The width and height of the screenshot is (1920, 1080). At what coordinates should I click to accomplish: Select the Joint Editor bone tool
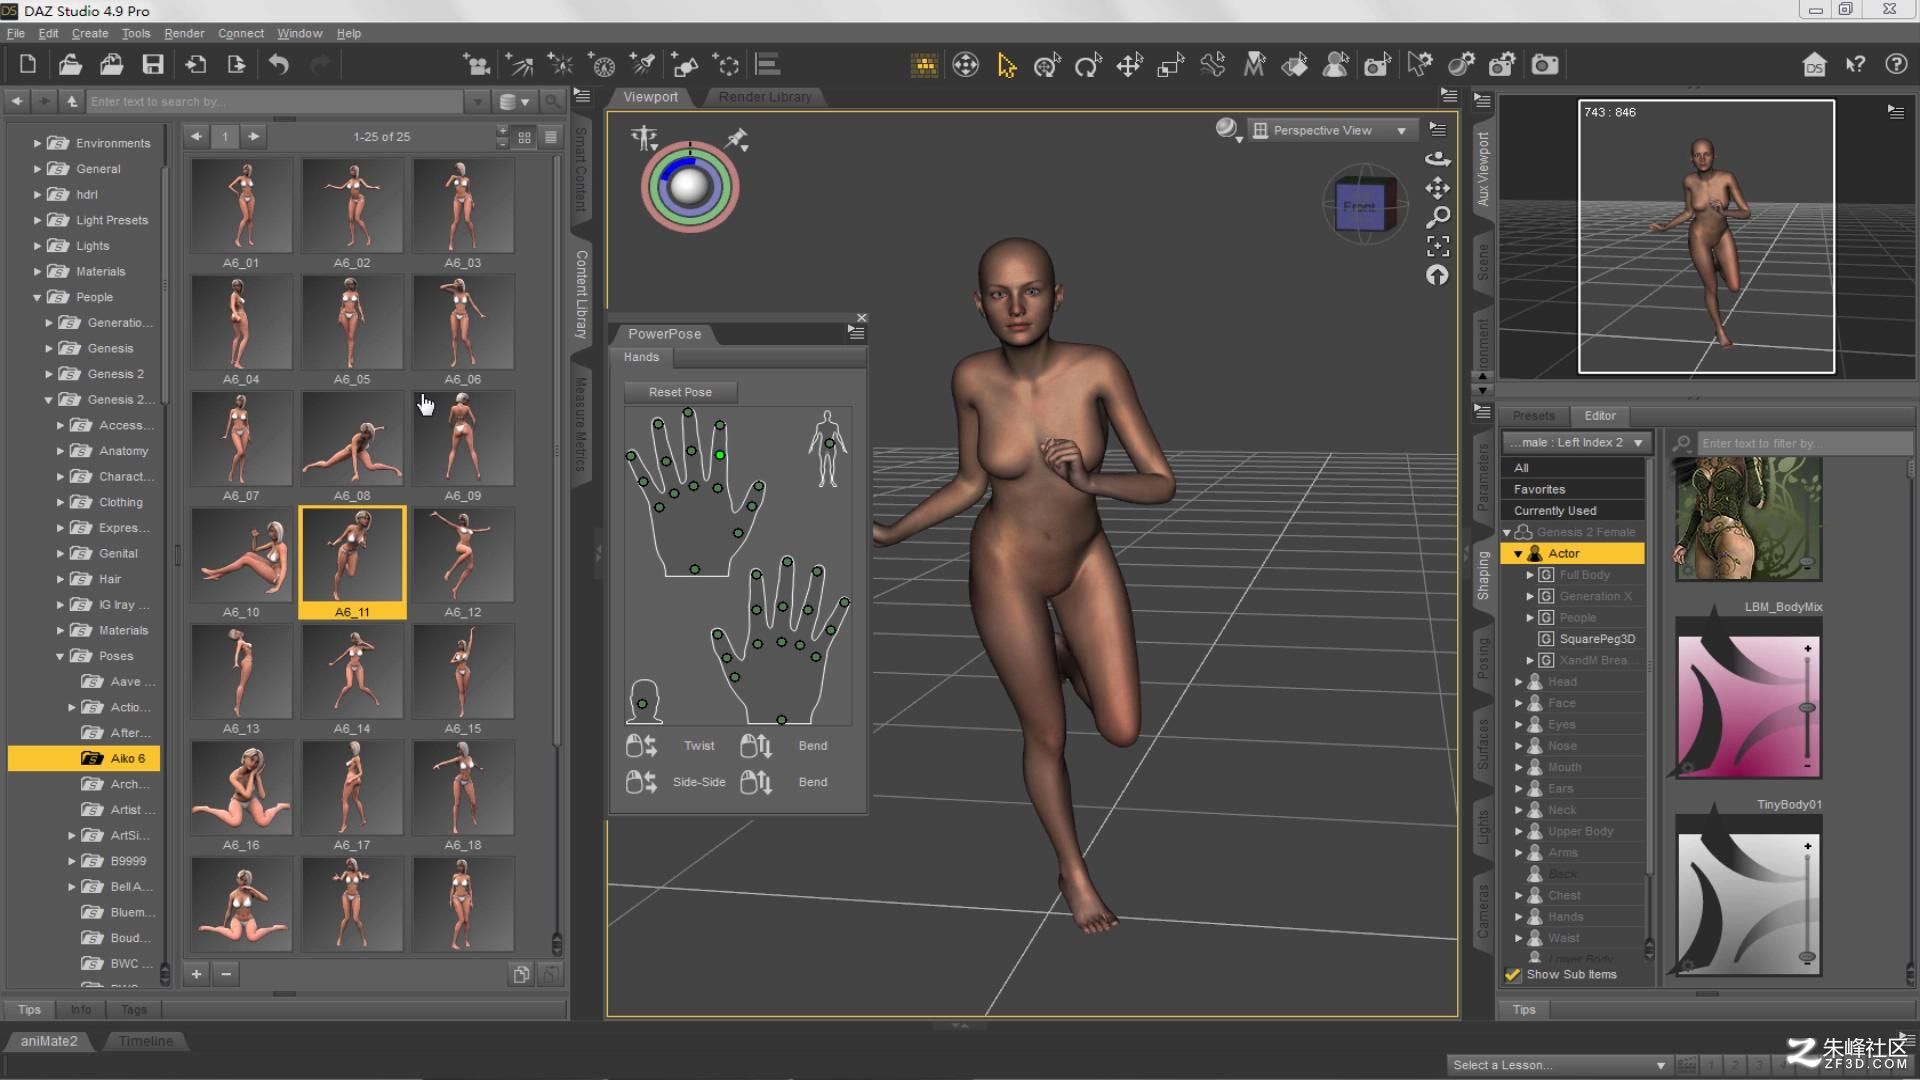(1212, 66)
